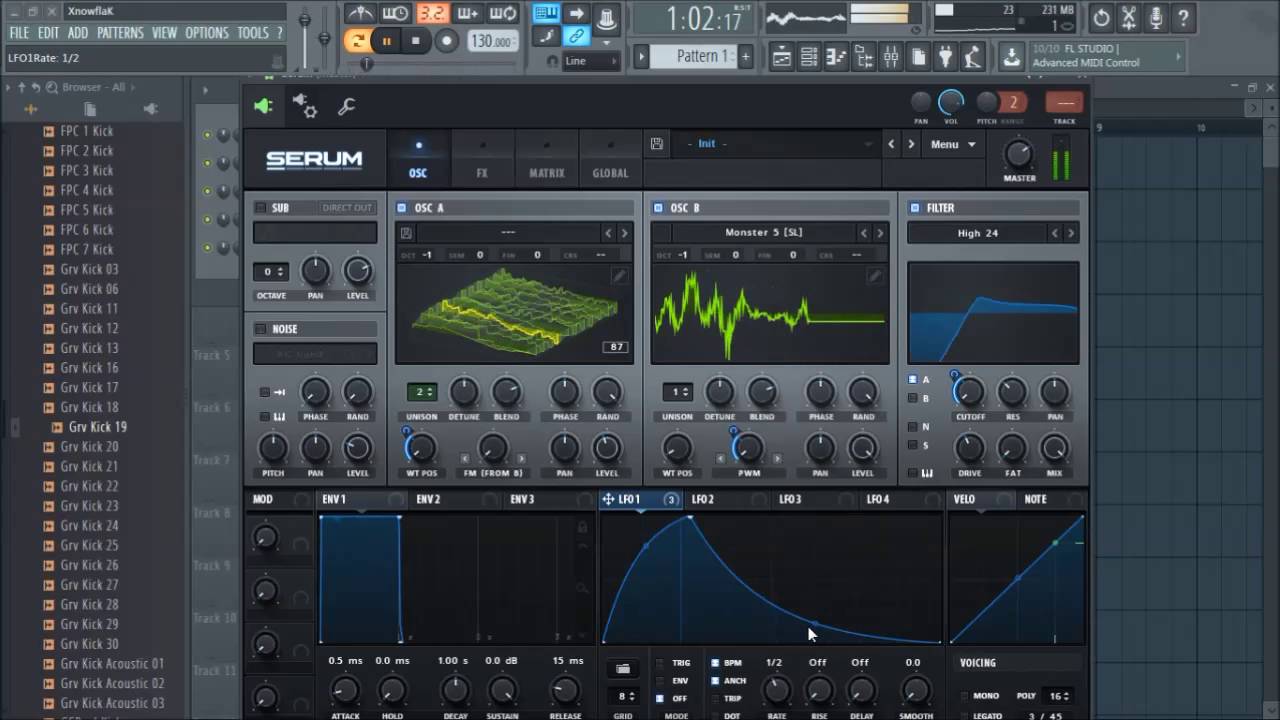Click the green speaker icon in plugin wrapper

pyautogui.click(x=263, y=106)
